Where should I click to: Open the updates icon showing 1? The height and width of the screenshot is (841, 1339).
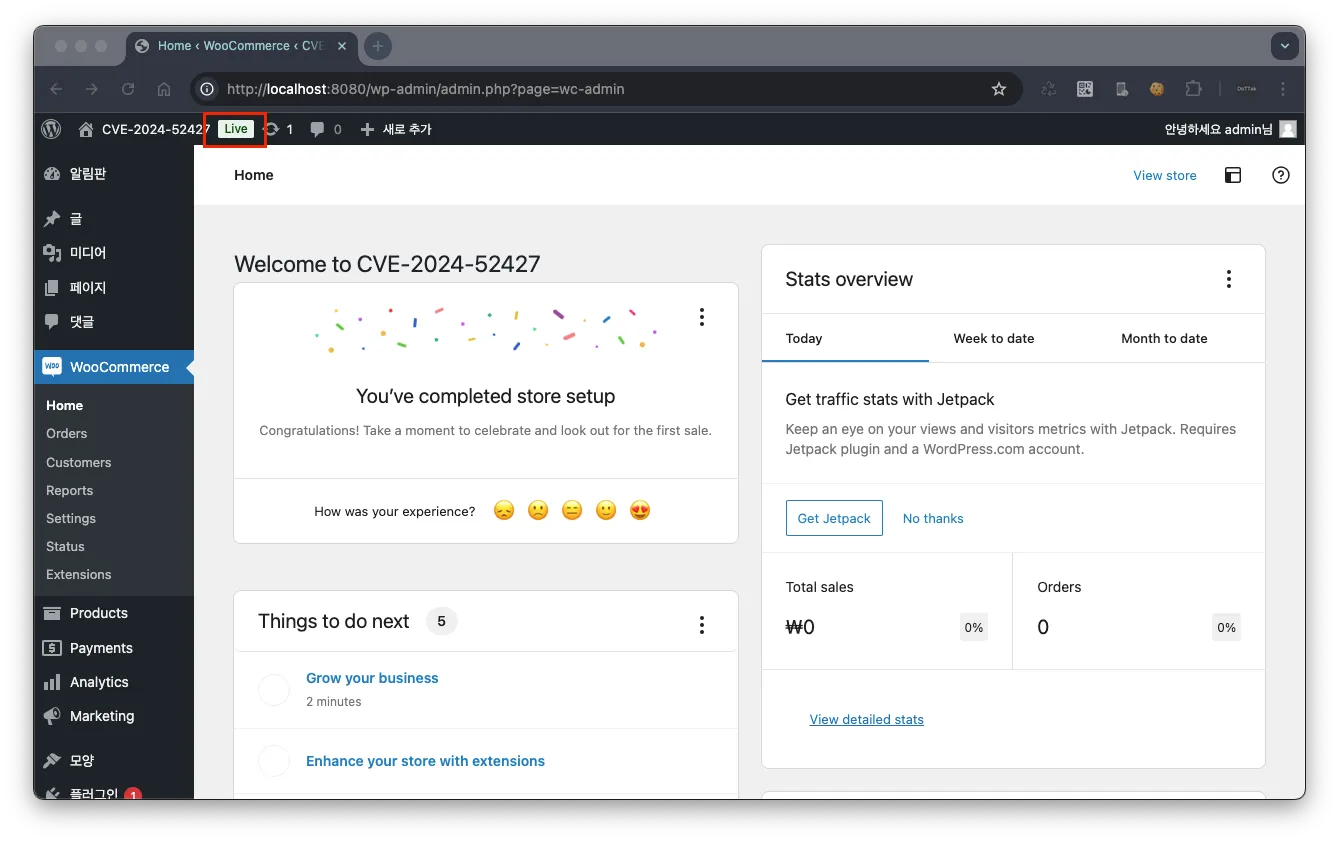click(x=278, y=129)
